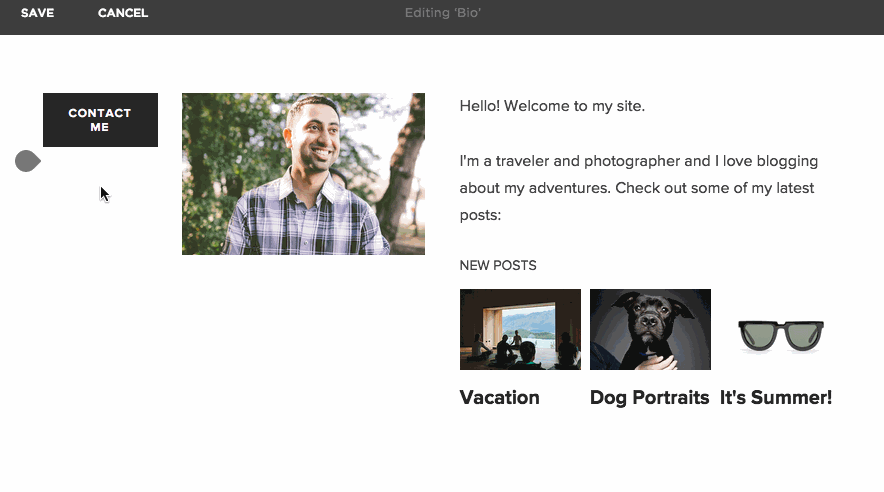The image size is (884, 492).
Task: Place cursor in 'Hello! Welcome to my site.'
Action: (x=552, y=106)
